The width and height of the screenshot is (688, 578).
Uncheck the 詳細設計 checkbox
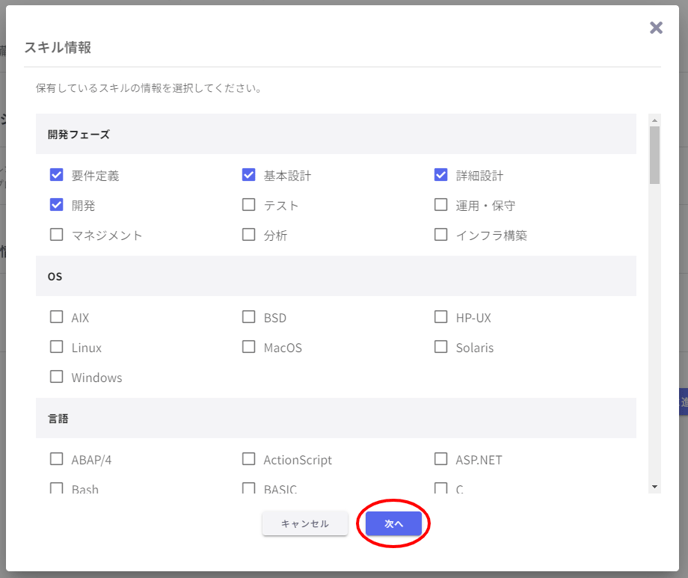coord(441,175)
